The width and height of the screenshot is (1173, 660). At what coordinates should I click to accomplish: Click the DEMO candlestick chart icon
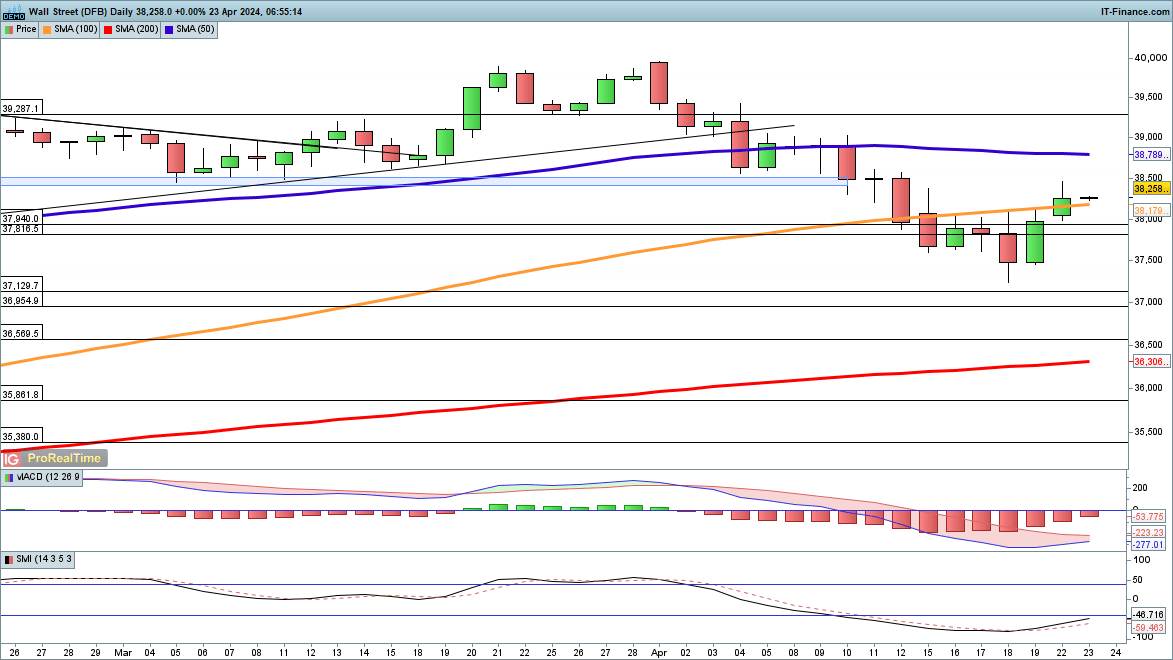12,11
